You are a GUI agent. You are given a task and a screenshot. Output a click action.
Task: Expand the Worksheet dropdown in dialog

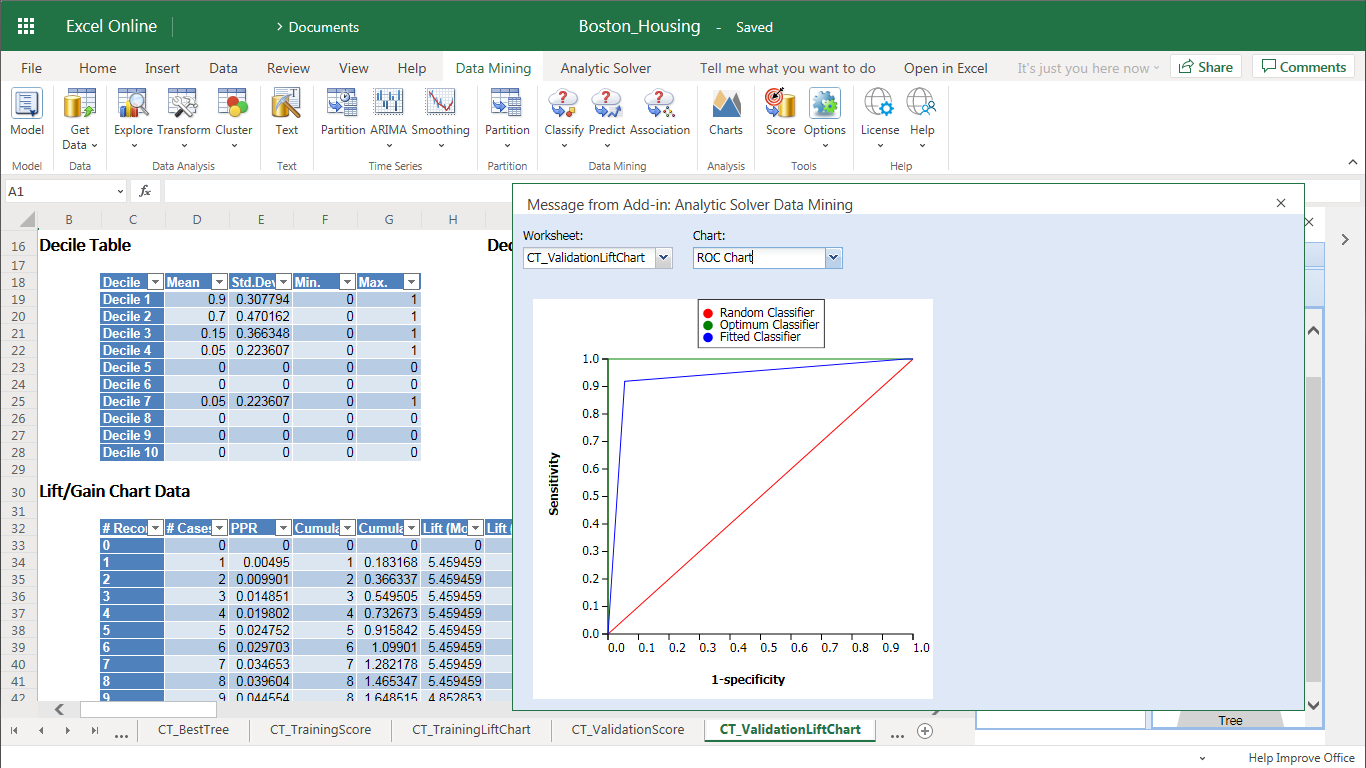point(663,258)
